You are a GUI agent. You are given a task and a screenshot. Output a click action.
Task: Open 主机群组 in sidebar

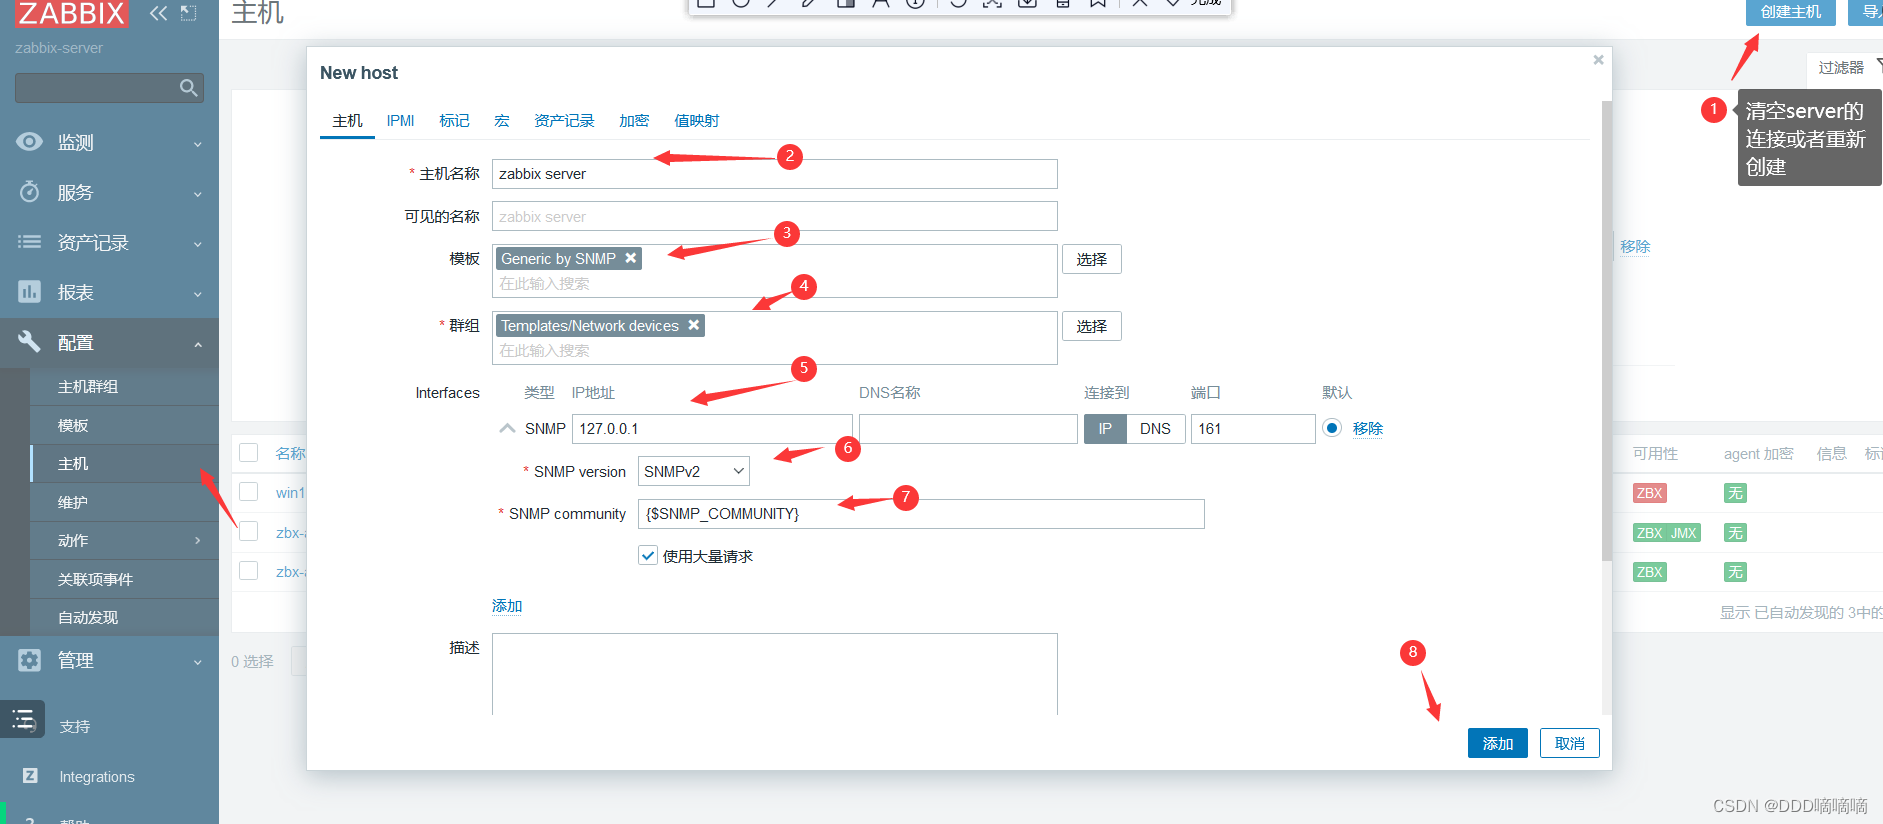tap(124, 386)
